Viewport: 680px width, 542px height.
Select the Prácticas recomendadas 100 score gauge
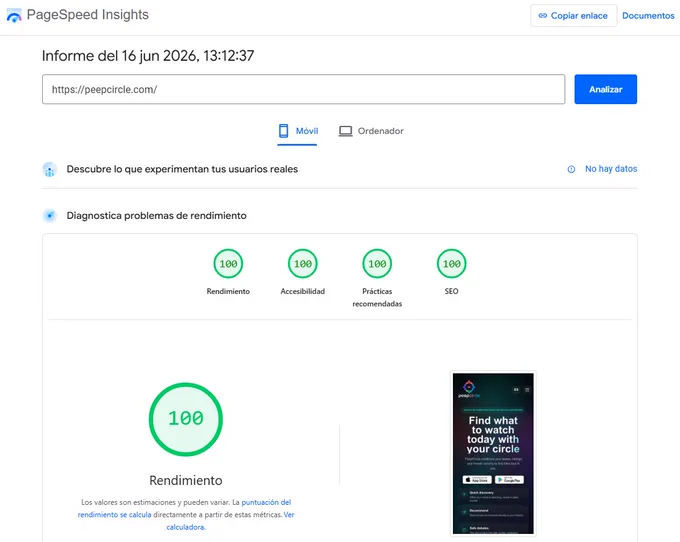click(x=377, y=264)
